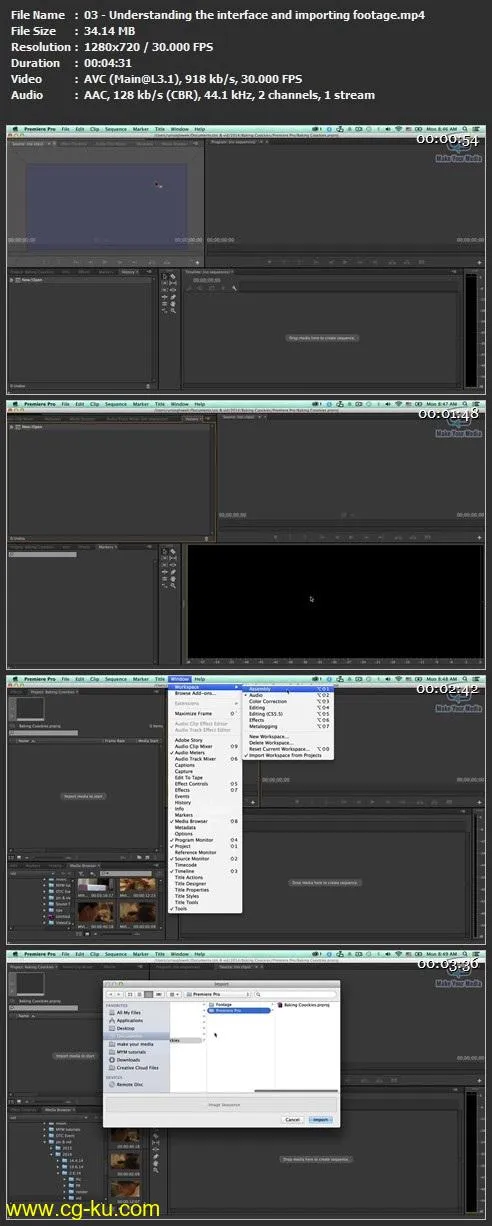Select Captions in the Window menu
The width and height of the screenshot is (492, 1226).
205,765
